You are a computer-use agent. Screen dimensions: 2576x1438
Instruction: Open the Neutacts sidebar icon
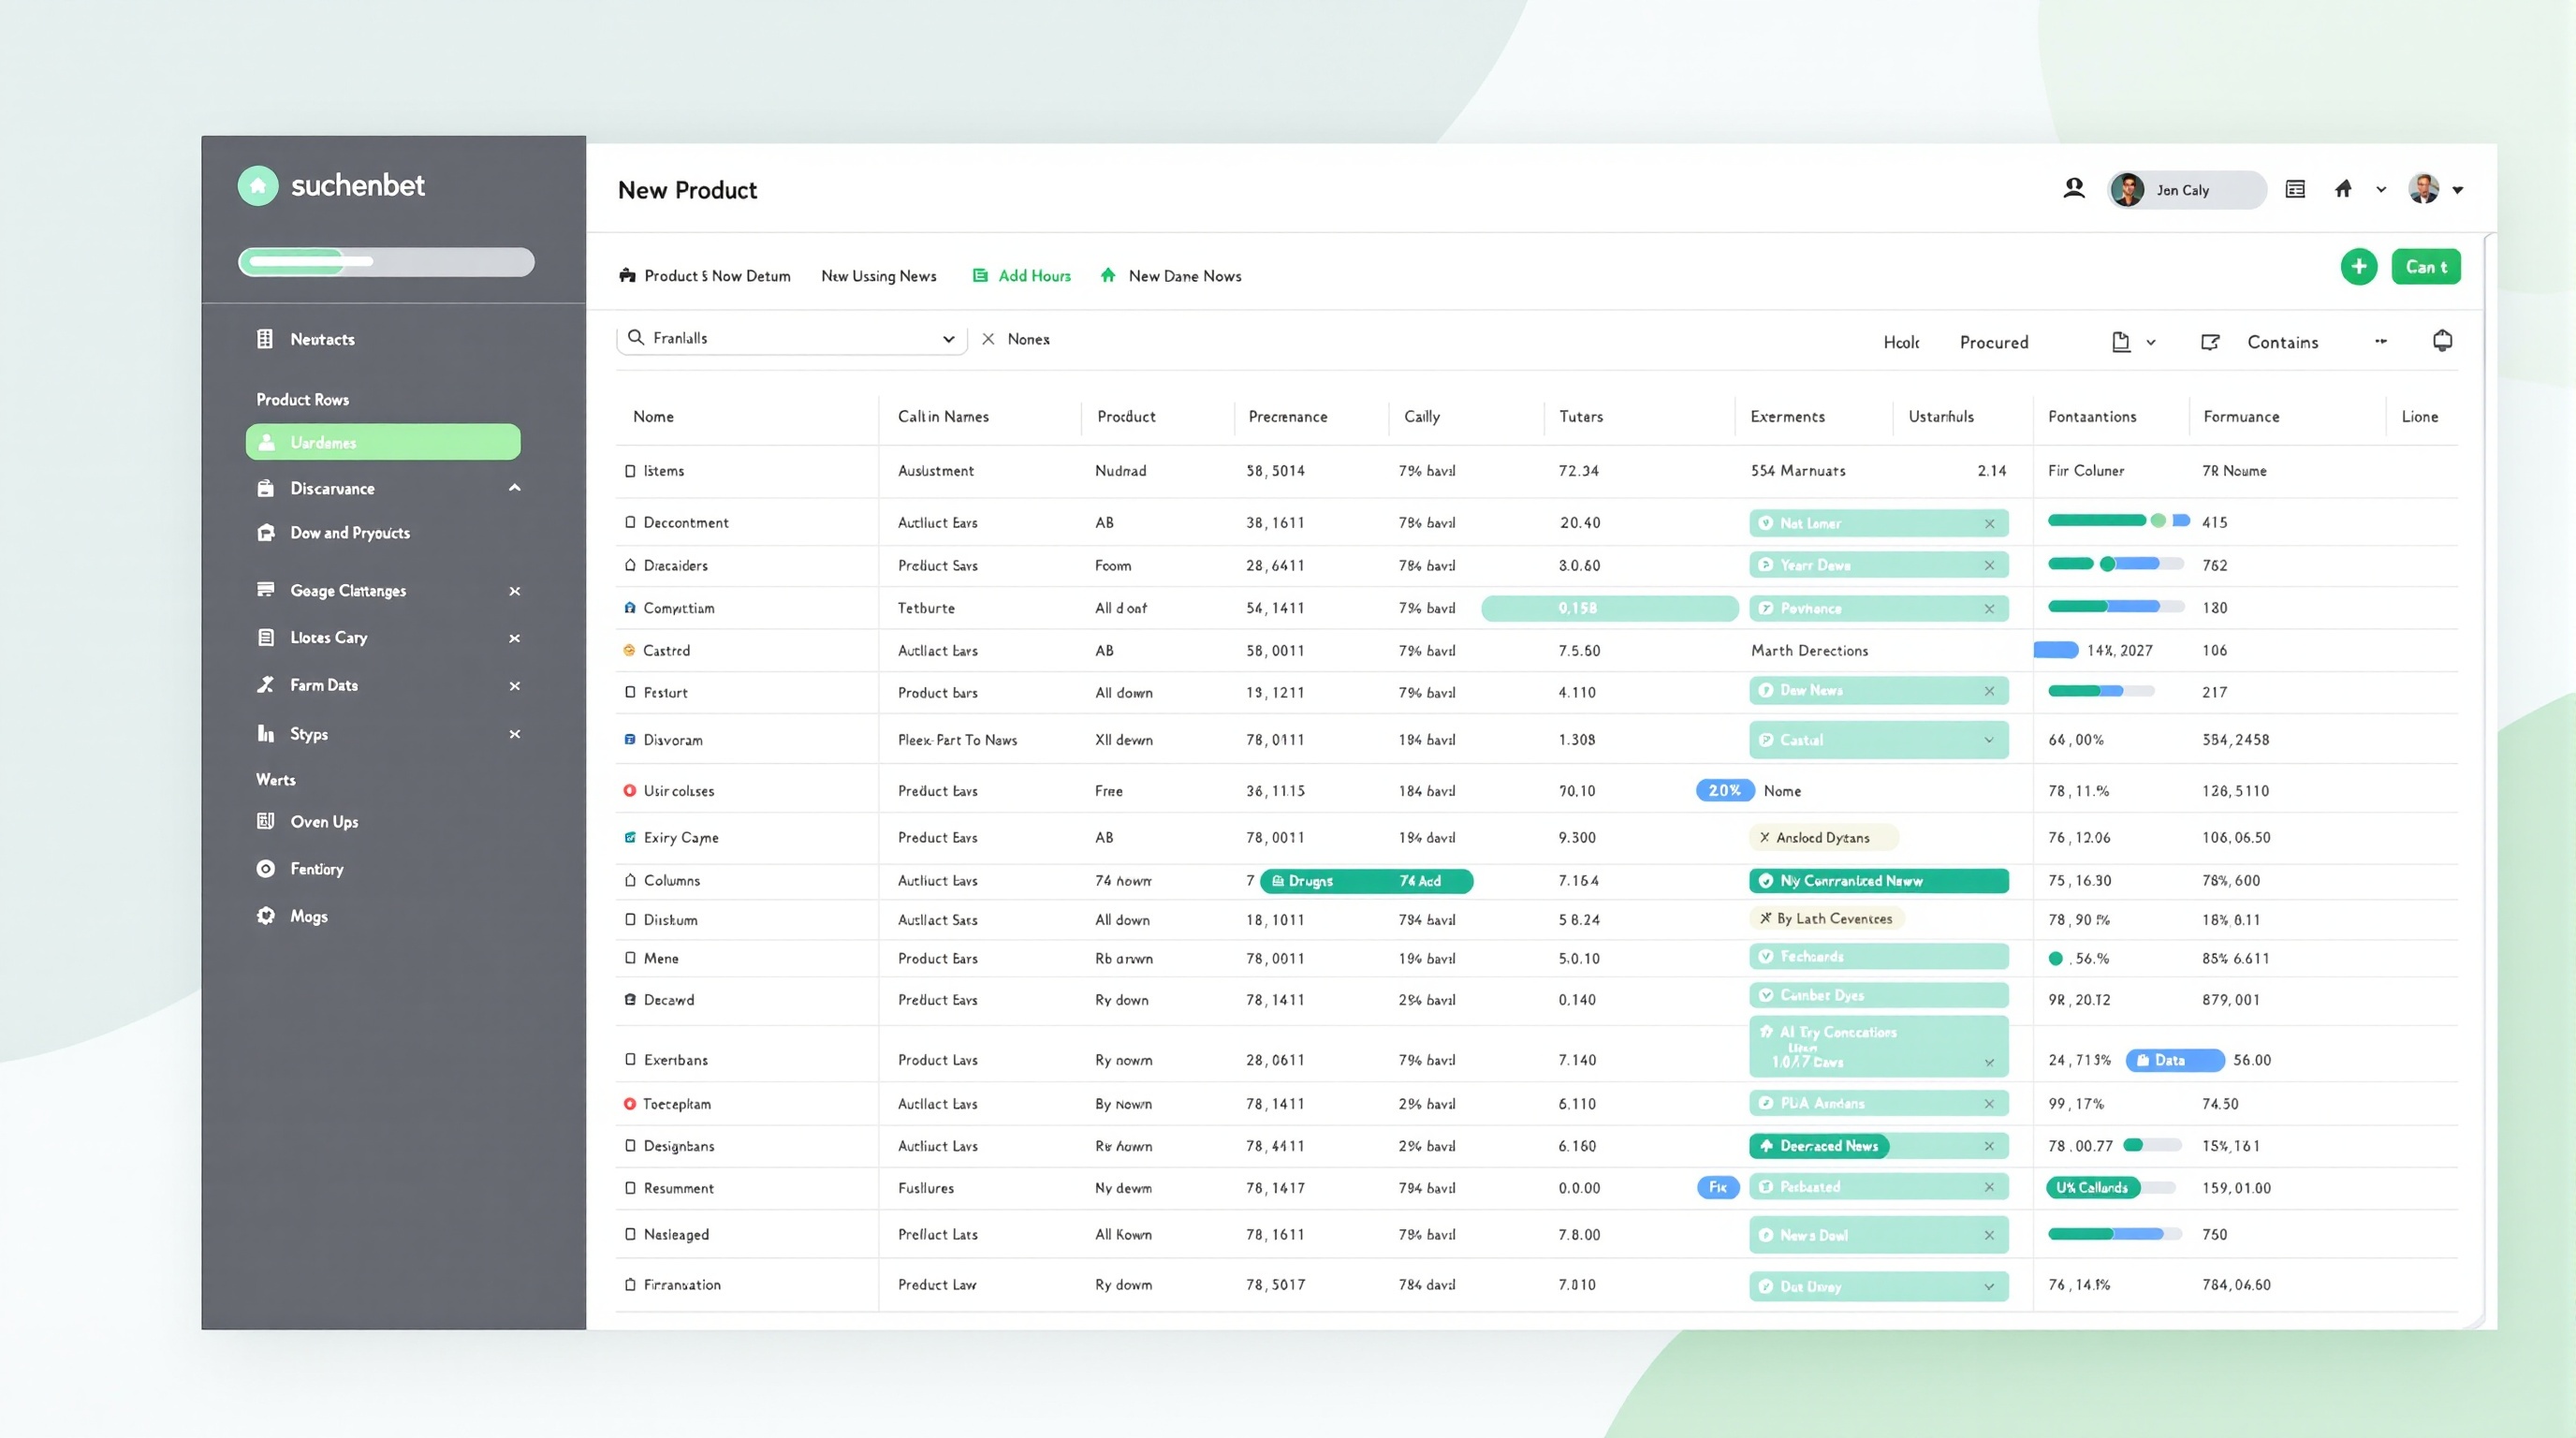pyautogui.click(x=265, y=339)
